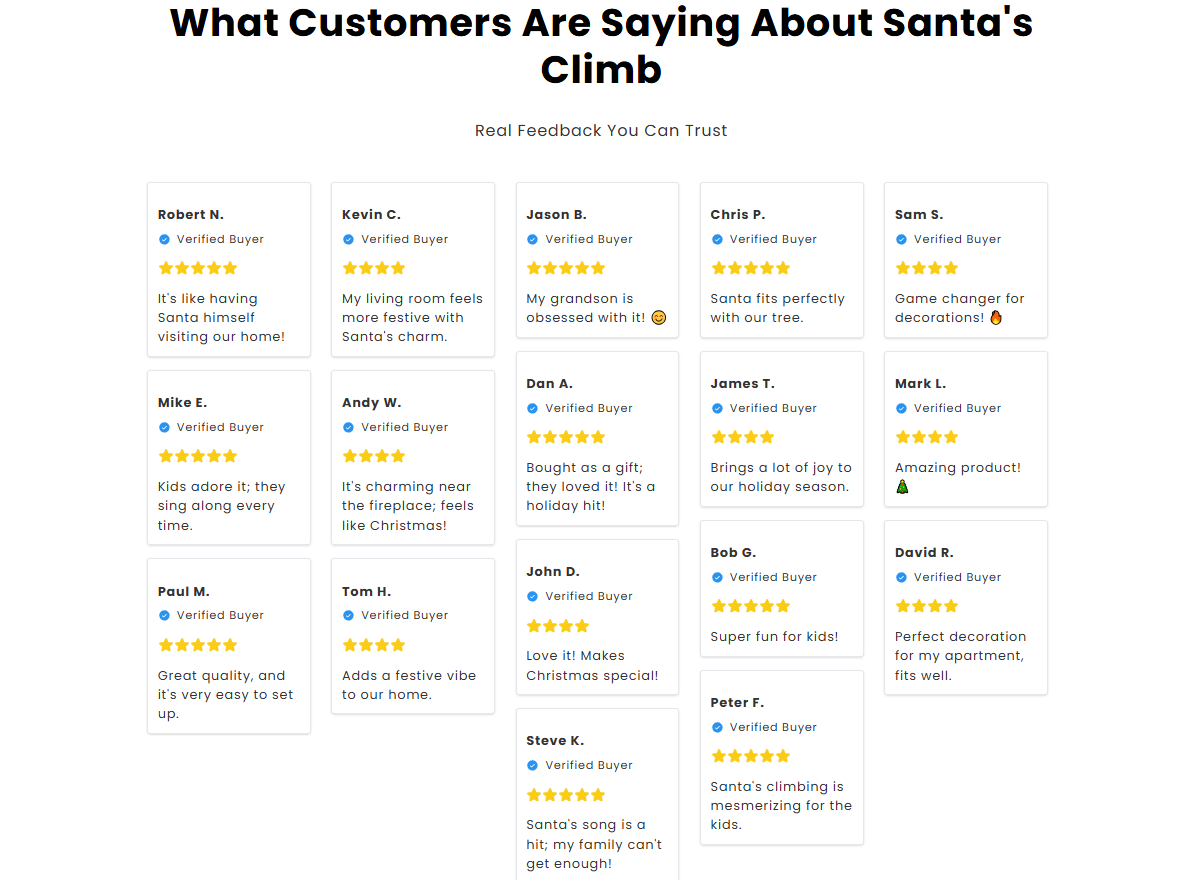Click the Christmas tree emoji in Mark L.'s review
The width and height of the screenshot is (1200, 880).
[902, 487]
